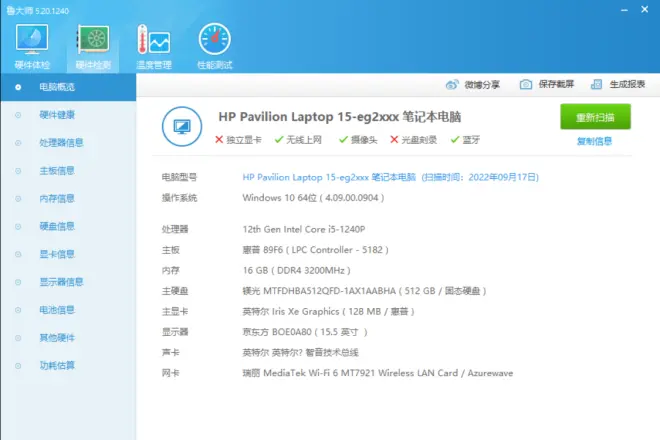Click the Weibo share icon
The image size is (660, 440).
point(452,85)
